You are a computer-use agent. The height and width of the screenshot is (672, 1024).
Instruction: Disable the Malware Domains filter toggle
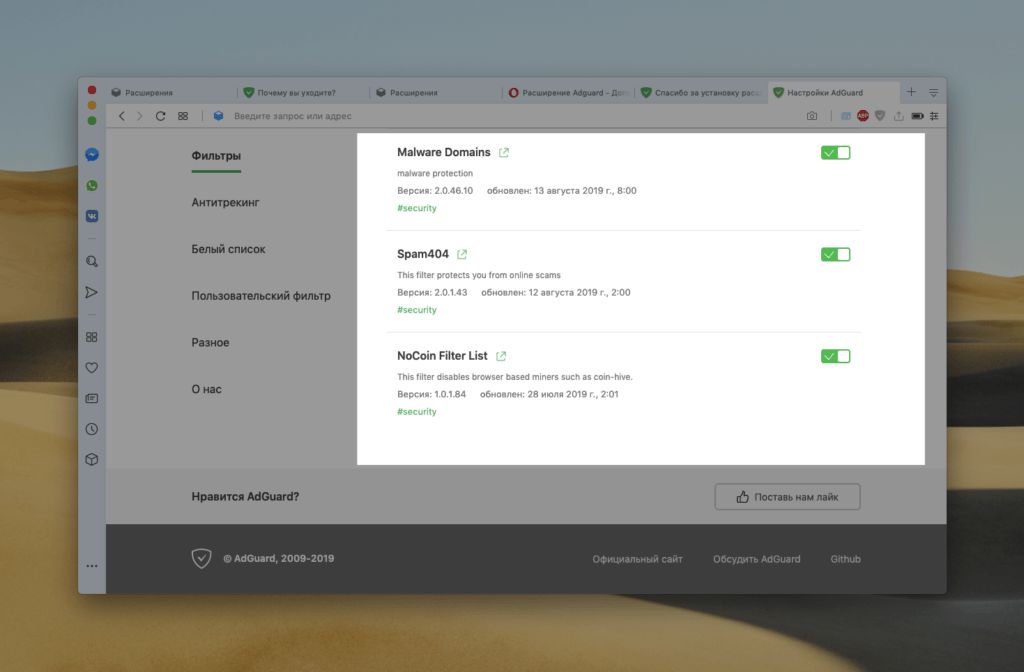(835, 153)
